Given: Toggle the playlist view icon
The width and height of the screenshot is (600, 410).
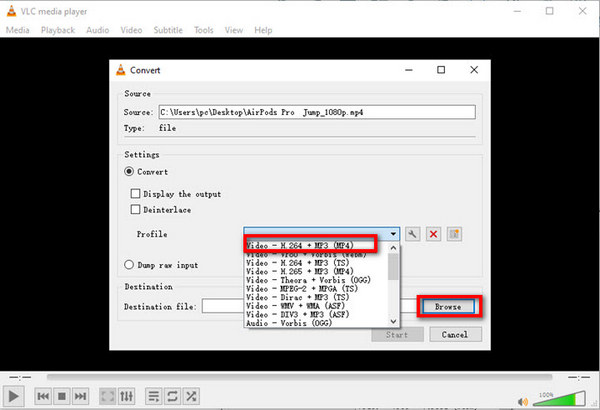Looking at the screenshot, I should pyautogui.click(x=154, y=396).
